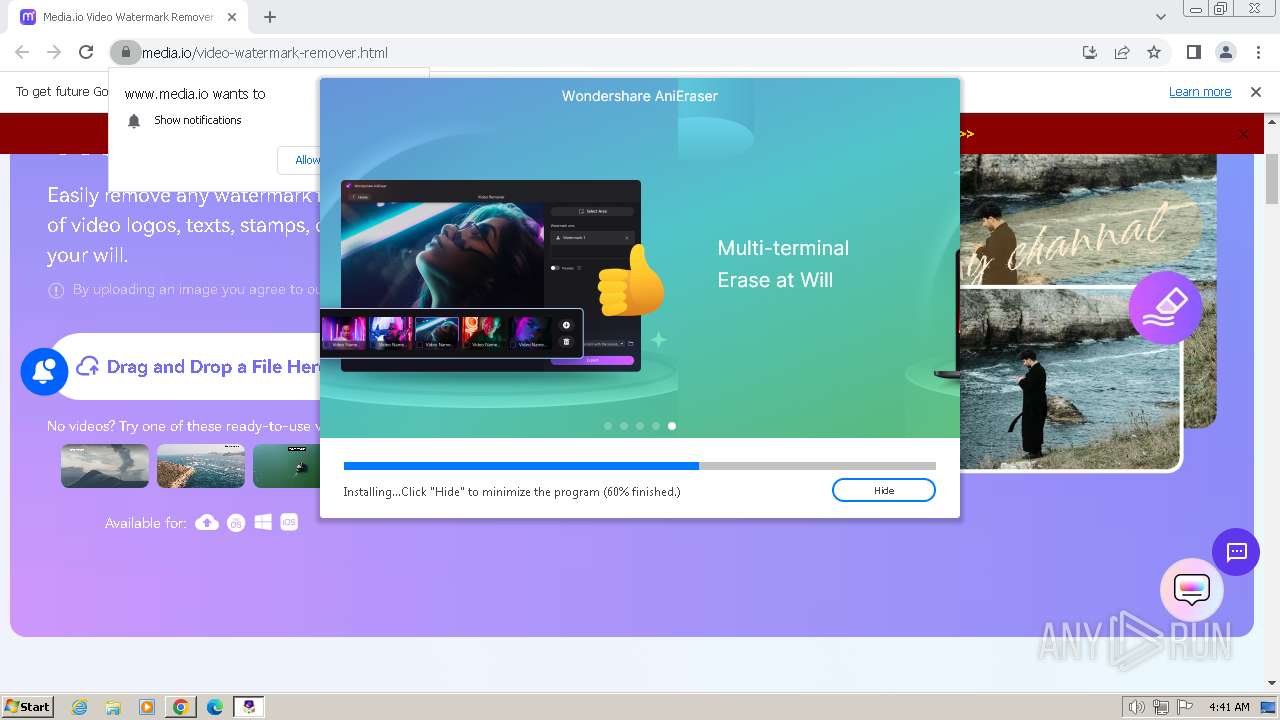Launch Internet Explorer from taskbar

80,707
